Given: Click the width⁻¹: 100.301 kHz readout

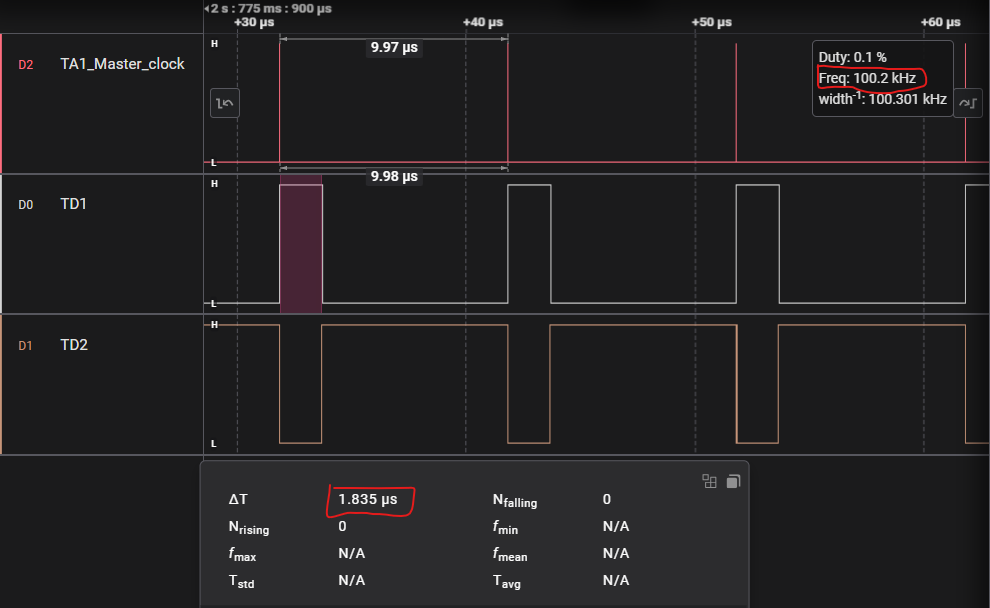Looking at the screenshot, I should (883, 99).
